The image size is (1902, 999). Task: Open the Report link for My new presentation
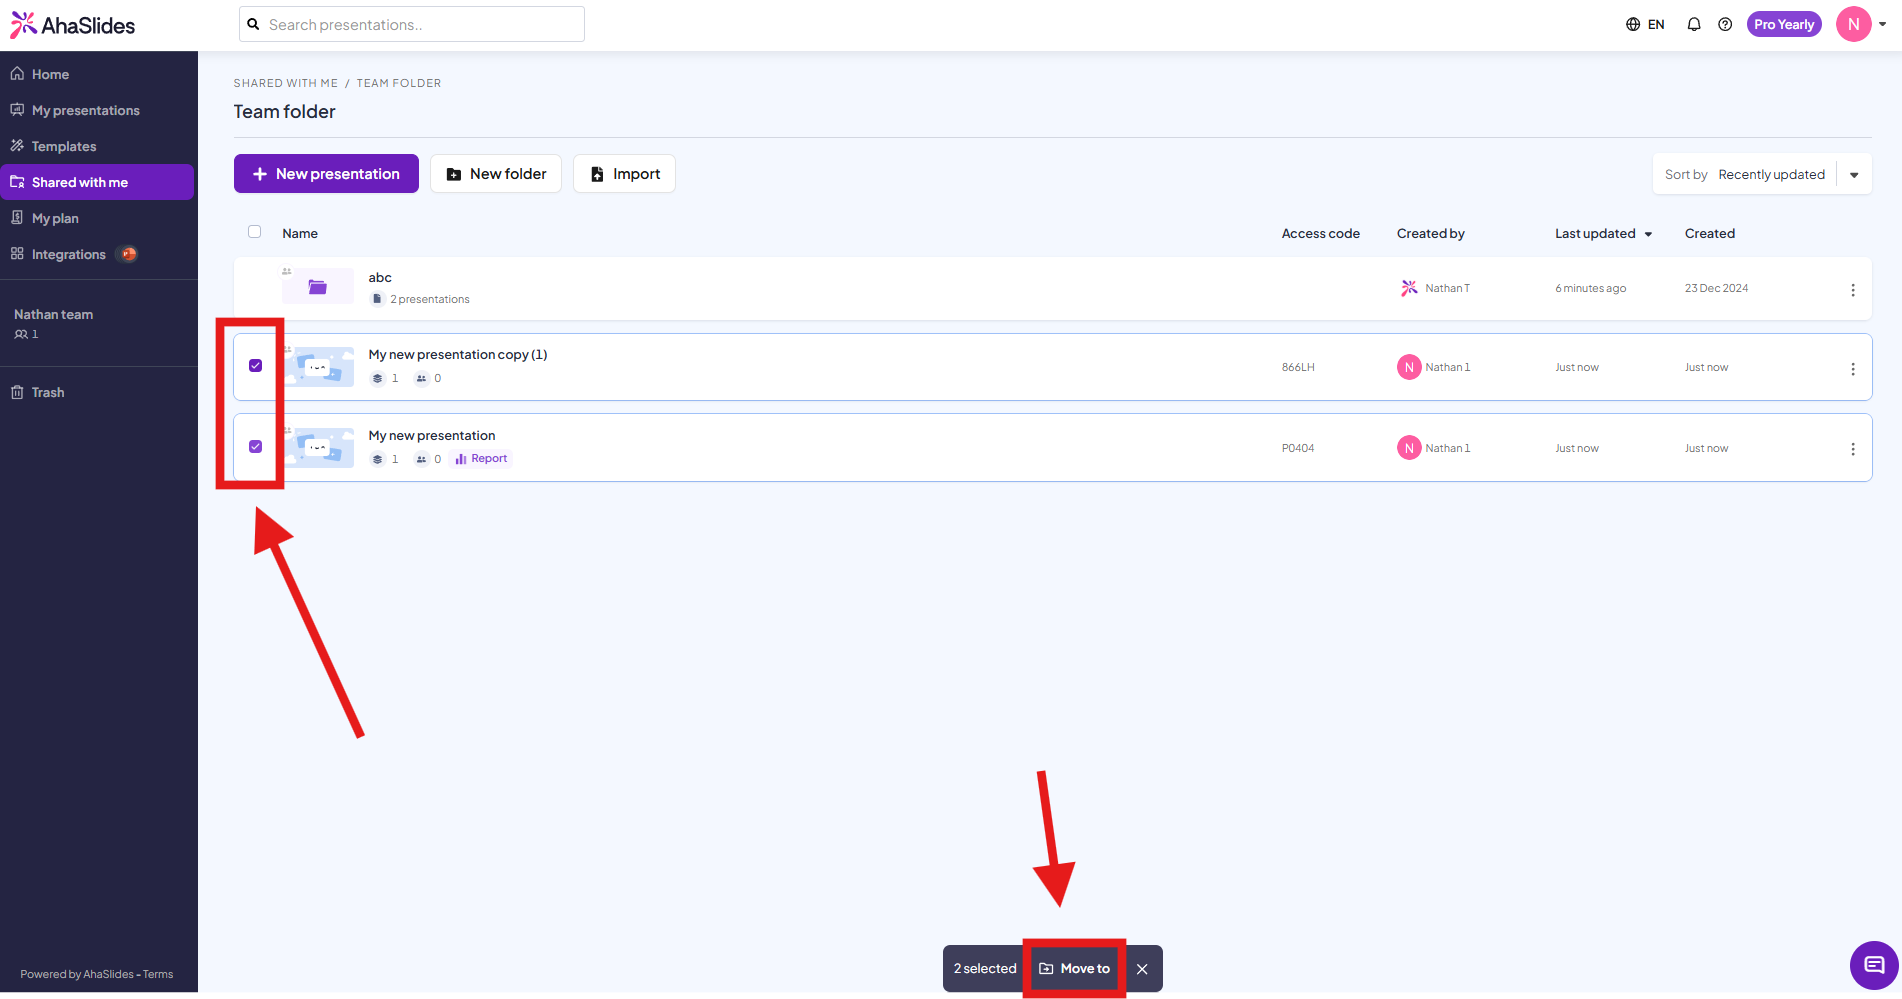coord(482,459)
